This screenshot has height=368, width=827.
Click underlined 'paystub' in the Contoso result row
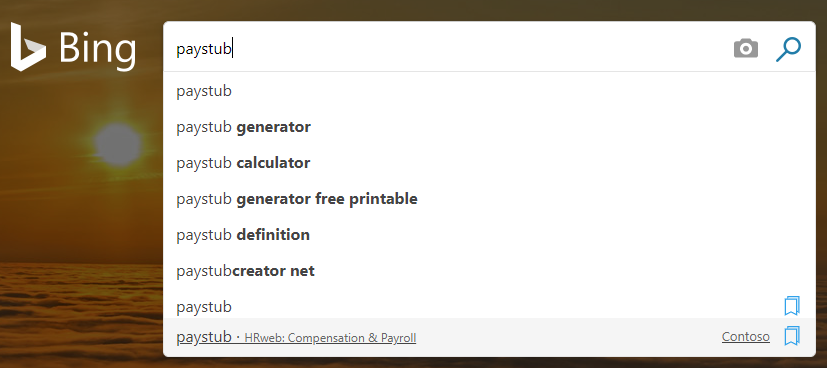pyautogui.click(x=204, y=337)
